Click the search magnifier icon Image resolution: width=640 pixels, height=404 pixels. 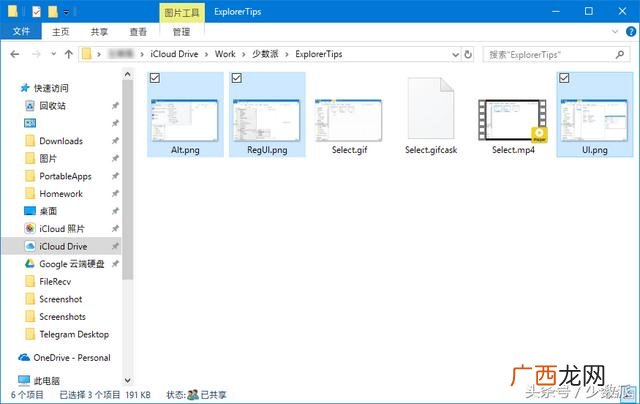pos(620,54)
